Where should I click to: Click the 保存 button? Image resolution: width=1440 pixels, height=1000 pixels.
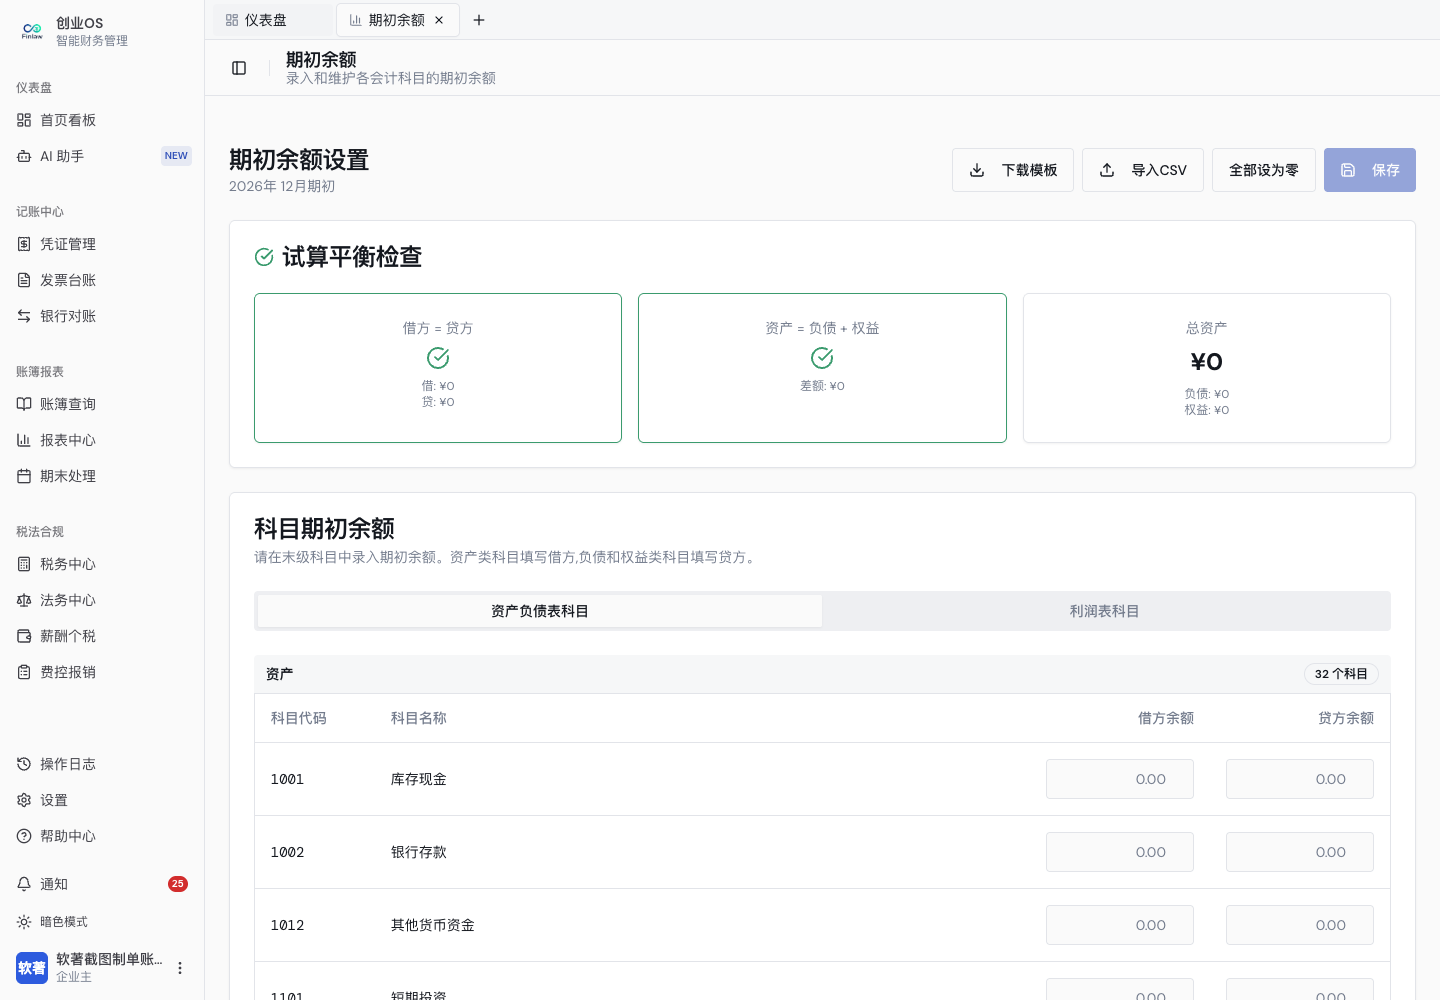click(x=1370, y=170)
